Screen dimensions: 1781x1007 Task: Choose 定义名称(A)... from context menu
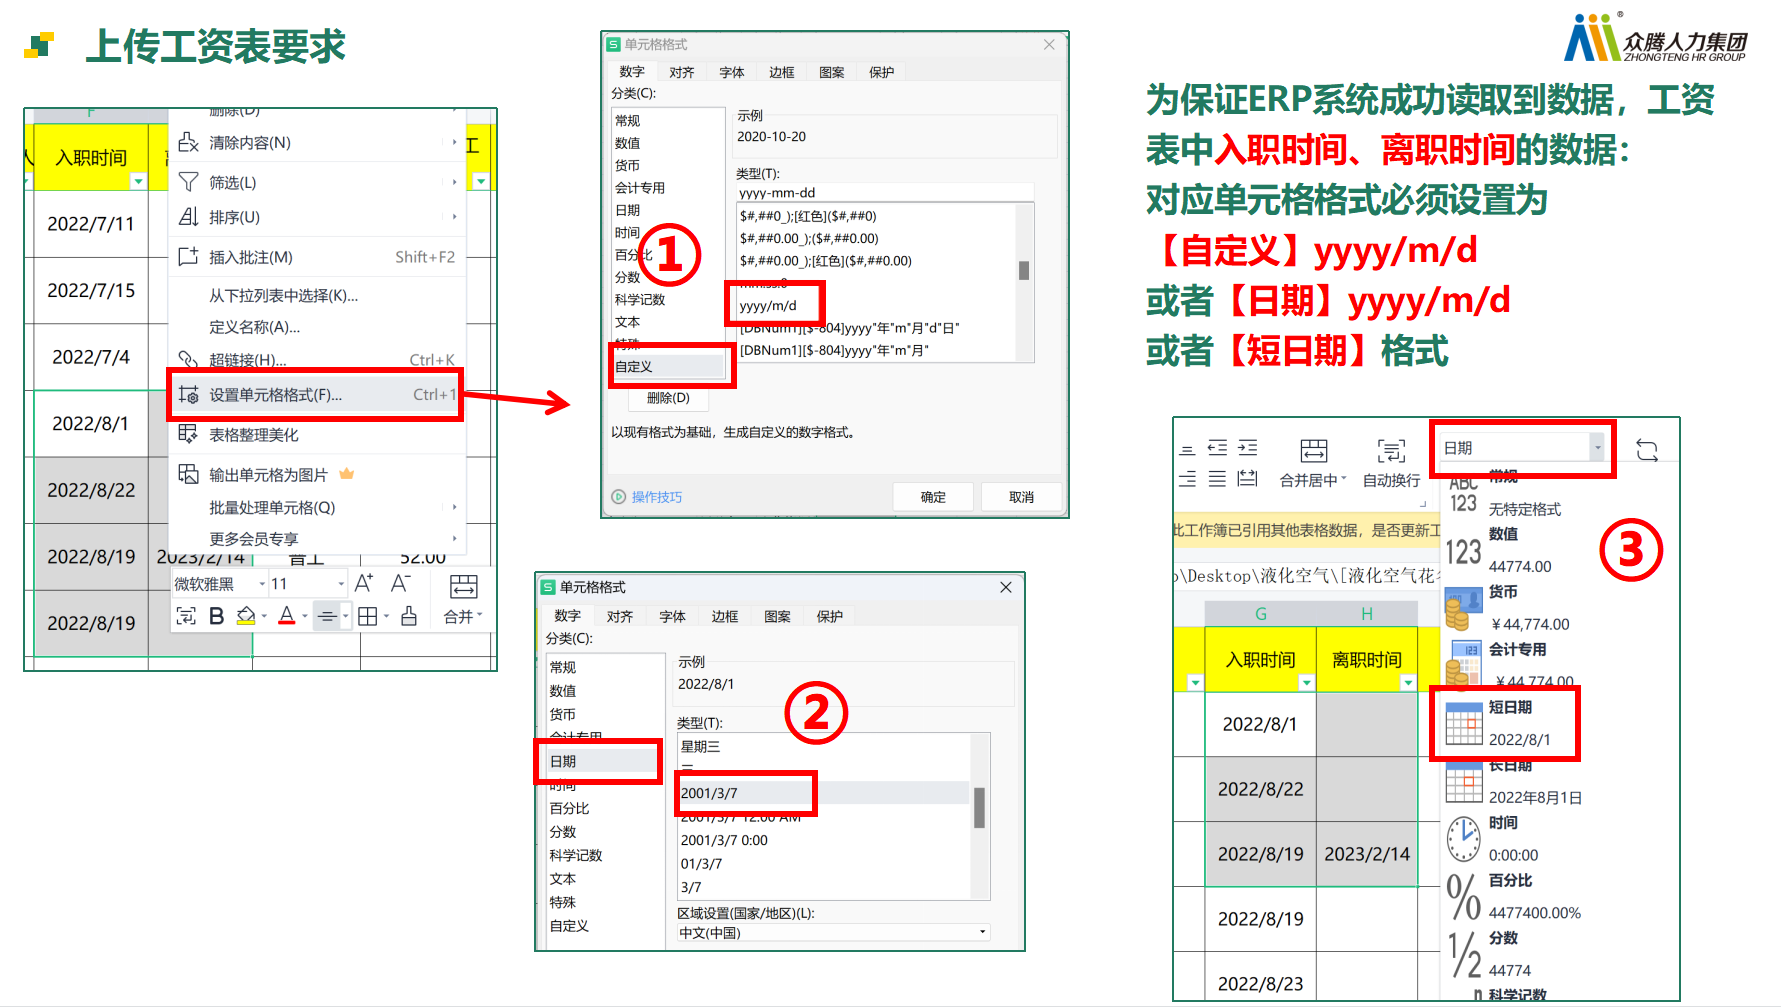tap(254, 327)
